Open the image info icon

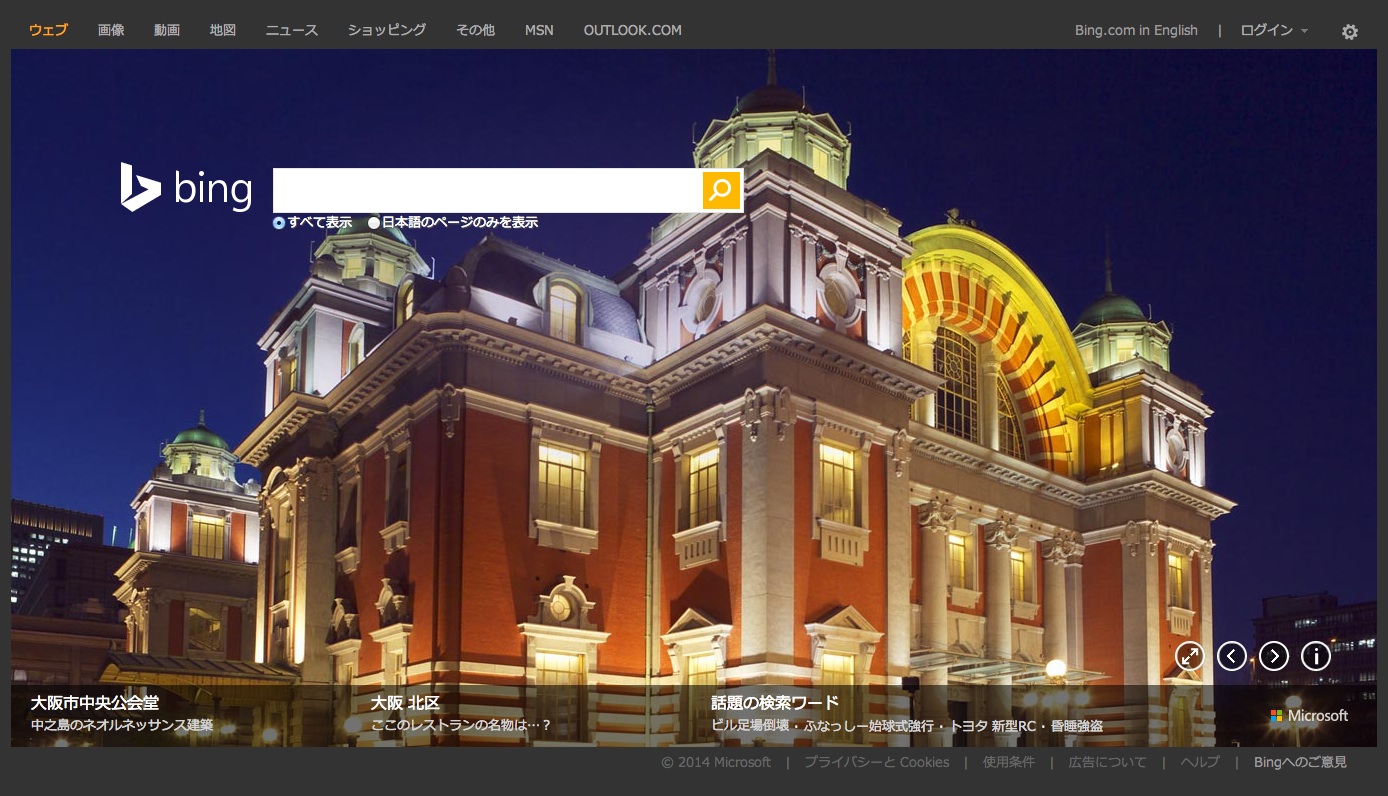(x=1315, y=656)
